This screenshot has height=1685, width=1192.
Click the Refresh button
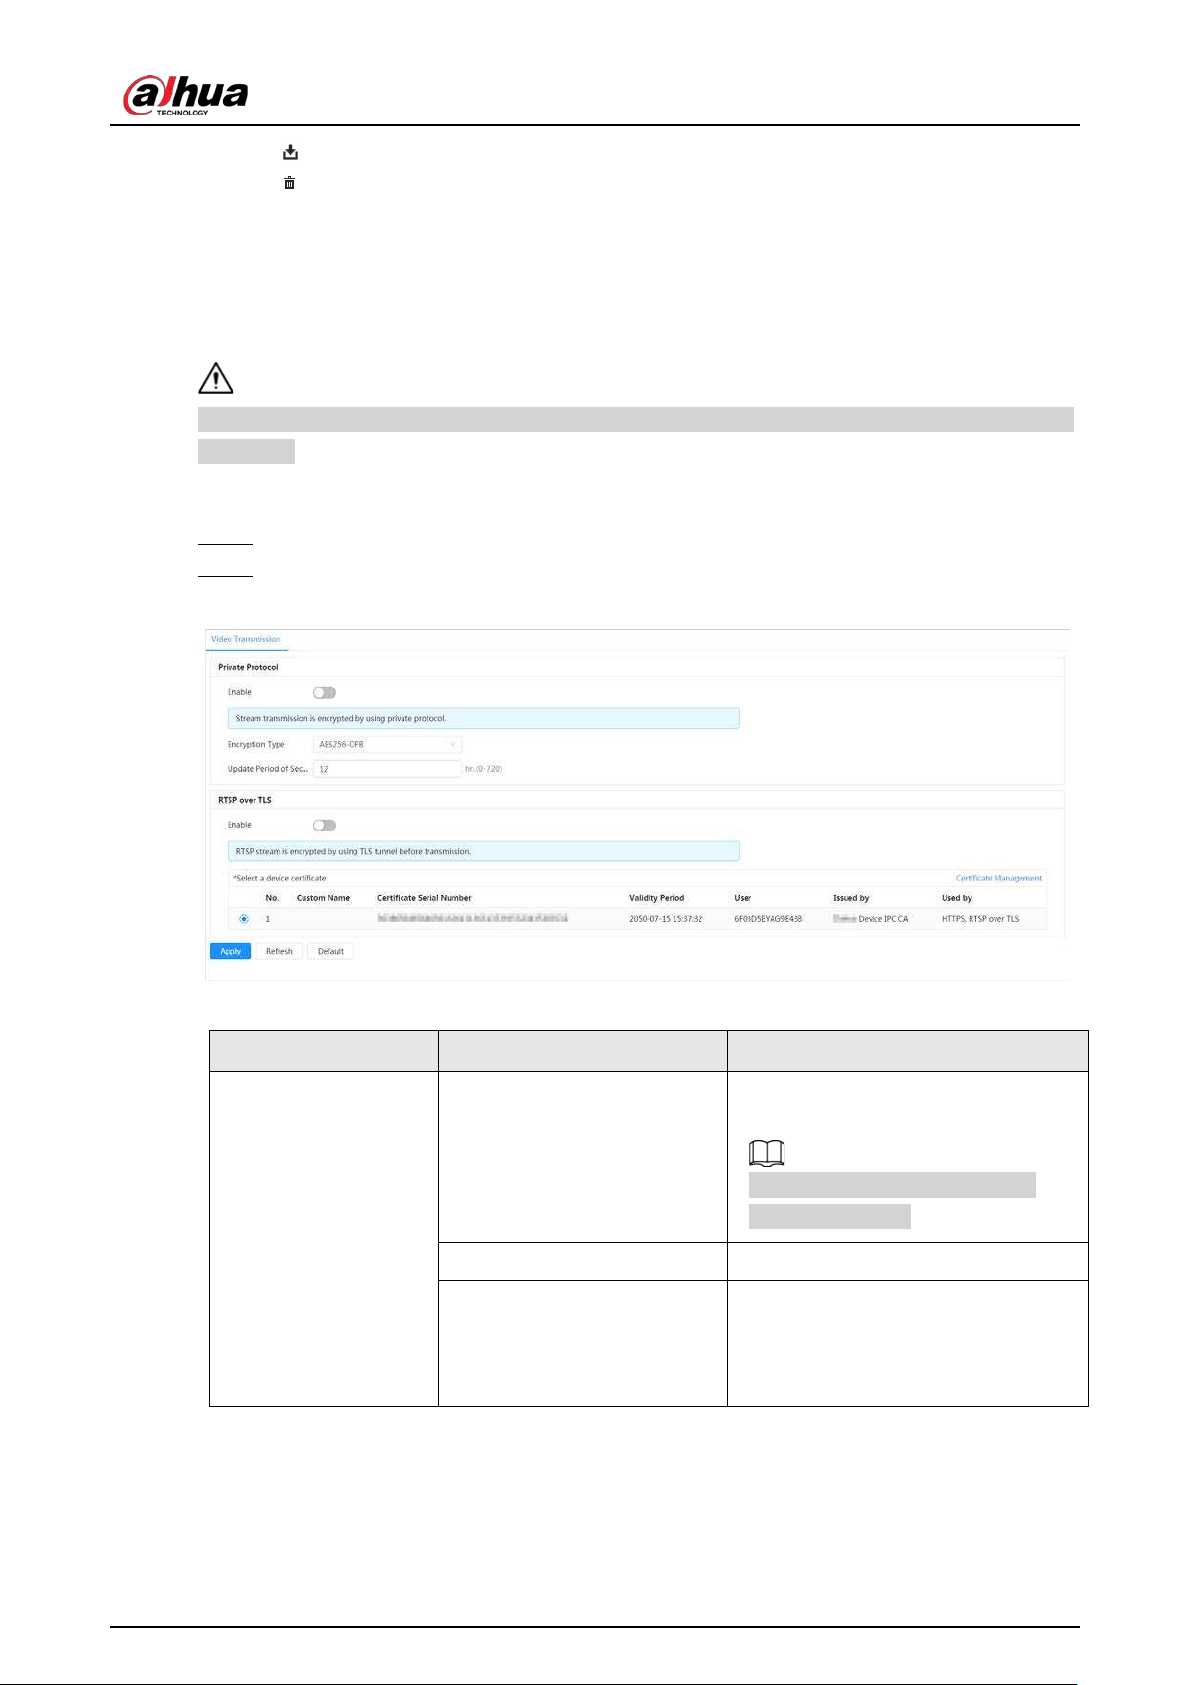tap(279, 951)
